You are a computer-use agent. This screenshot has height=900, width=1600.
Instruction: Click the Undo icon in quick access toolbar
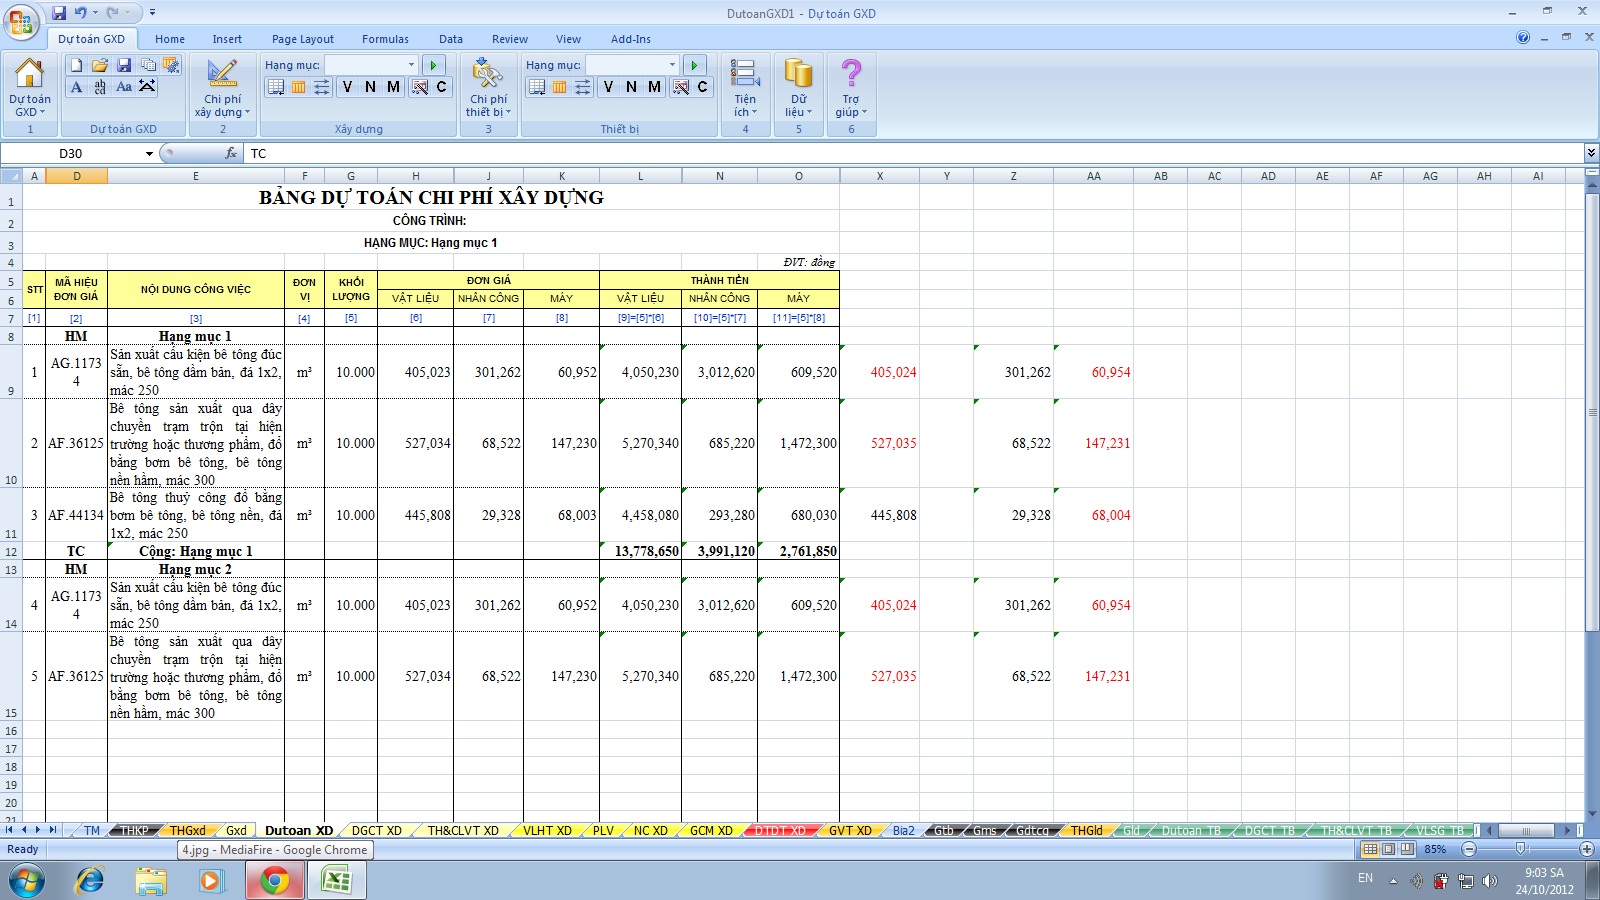pos(80,13)
